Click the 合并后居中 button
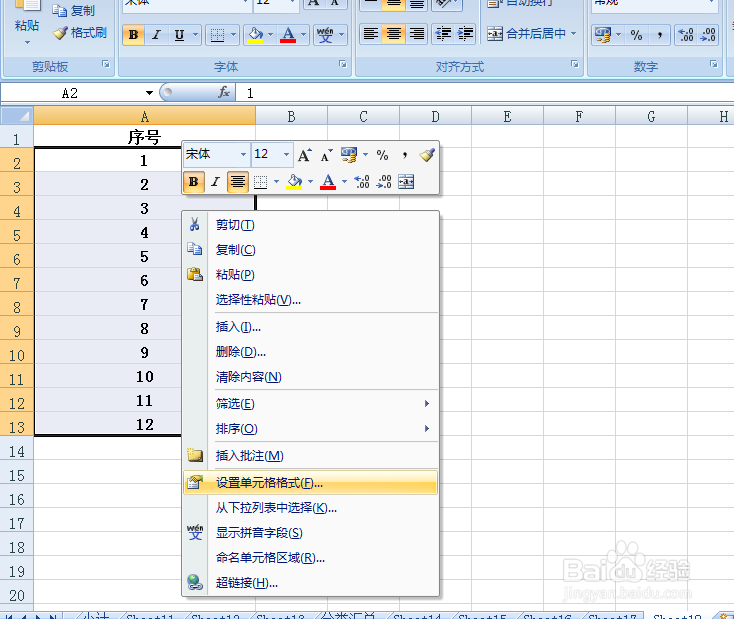 pos(526,34)
